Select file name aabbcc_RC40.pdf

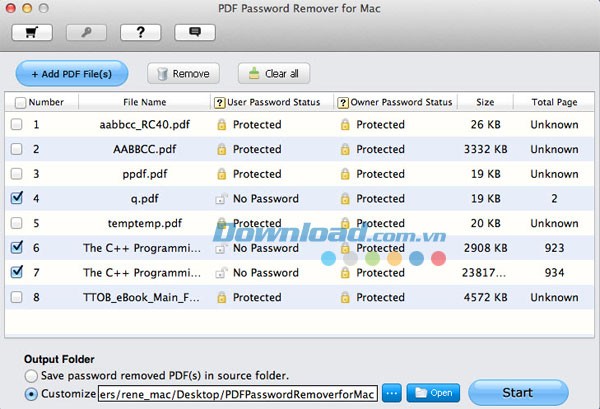[x=145, y=125]
